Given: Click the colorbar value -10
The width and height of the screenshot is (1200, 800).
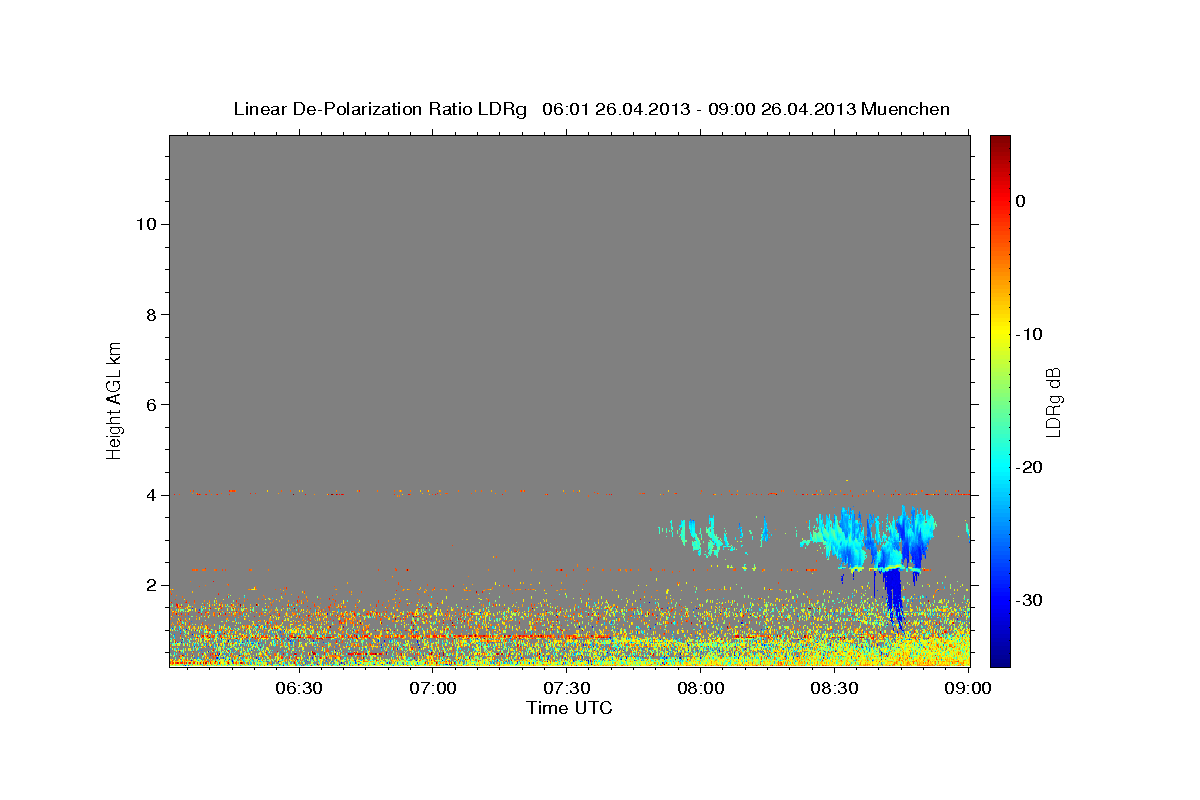Looking at the screenshot, I should click(x=1027, y=334).
